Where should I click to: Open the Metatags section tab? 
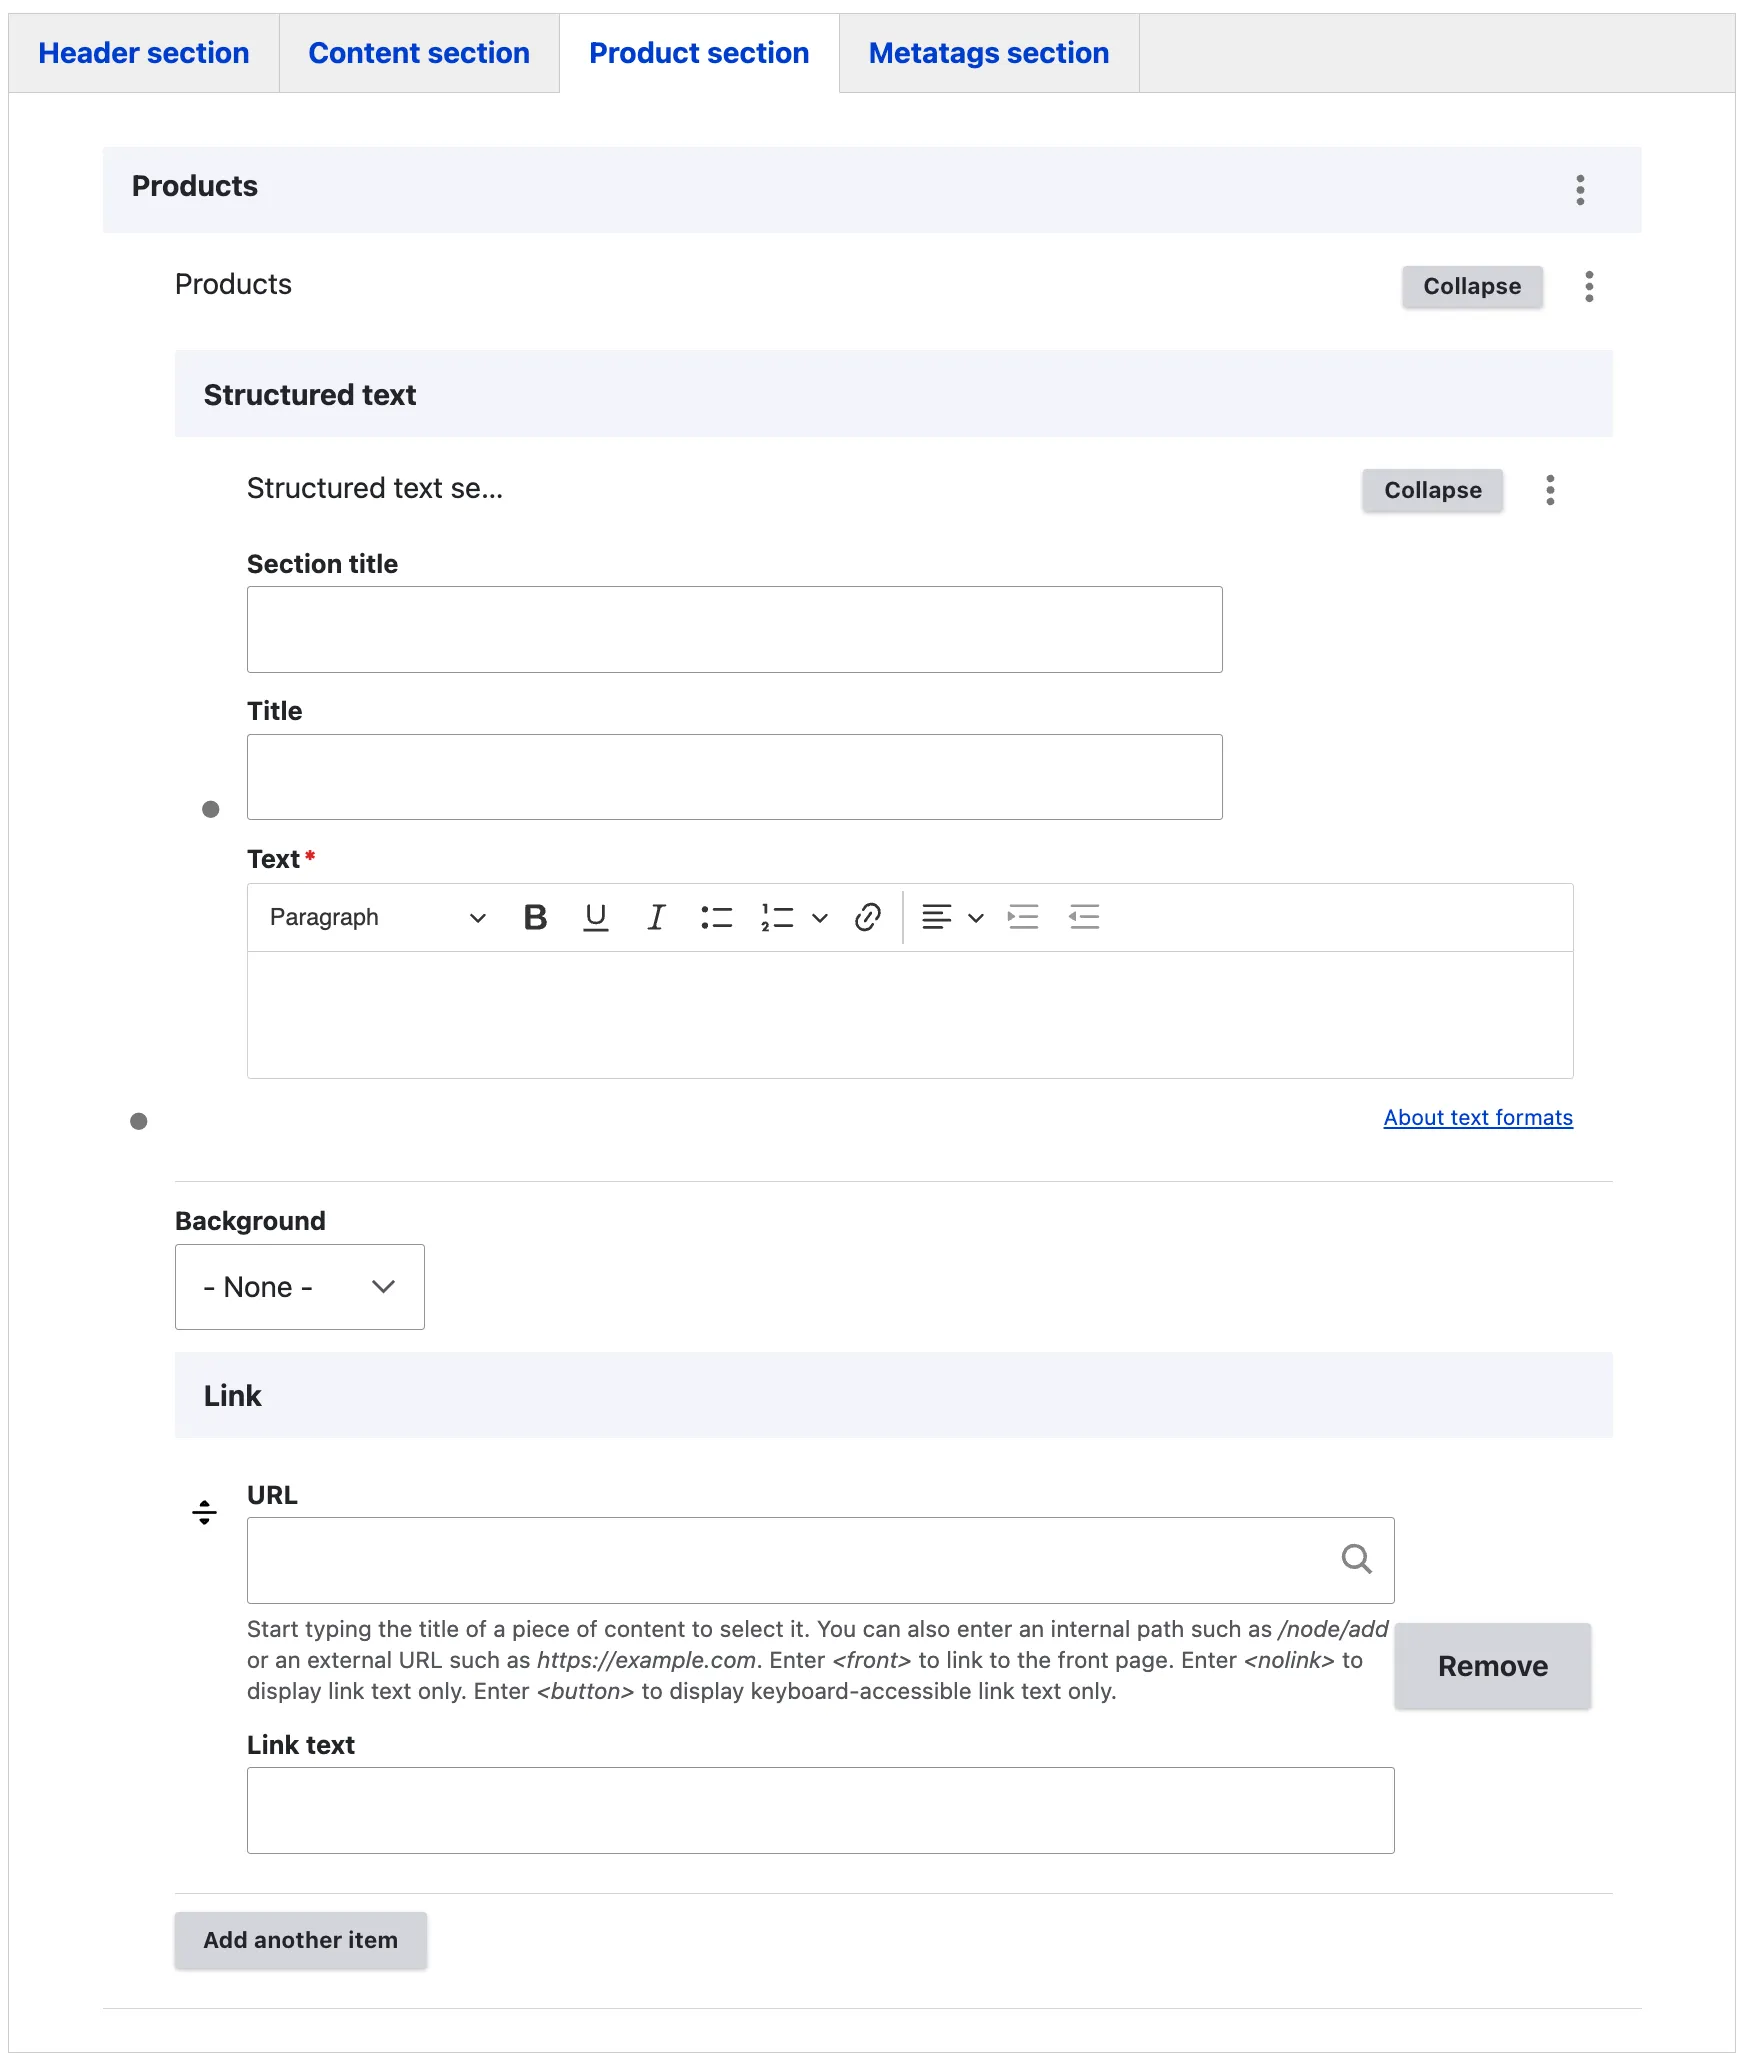988,53
